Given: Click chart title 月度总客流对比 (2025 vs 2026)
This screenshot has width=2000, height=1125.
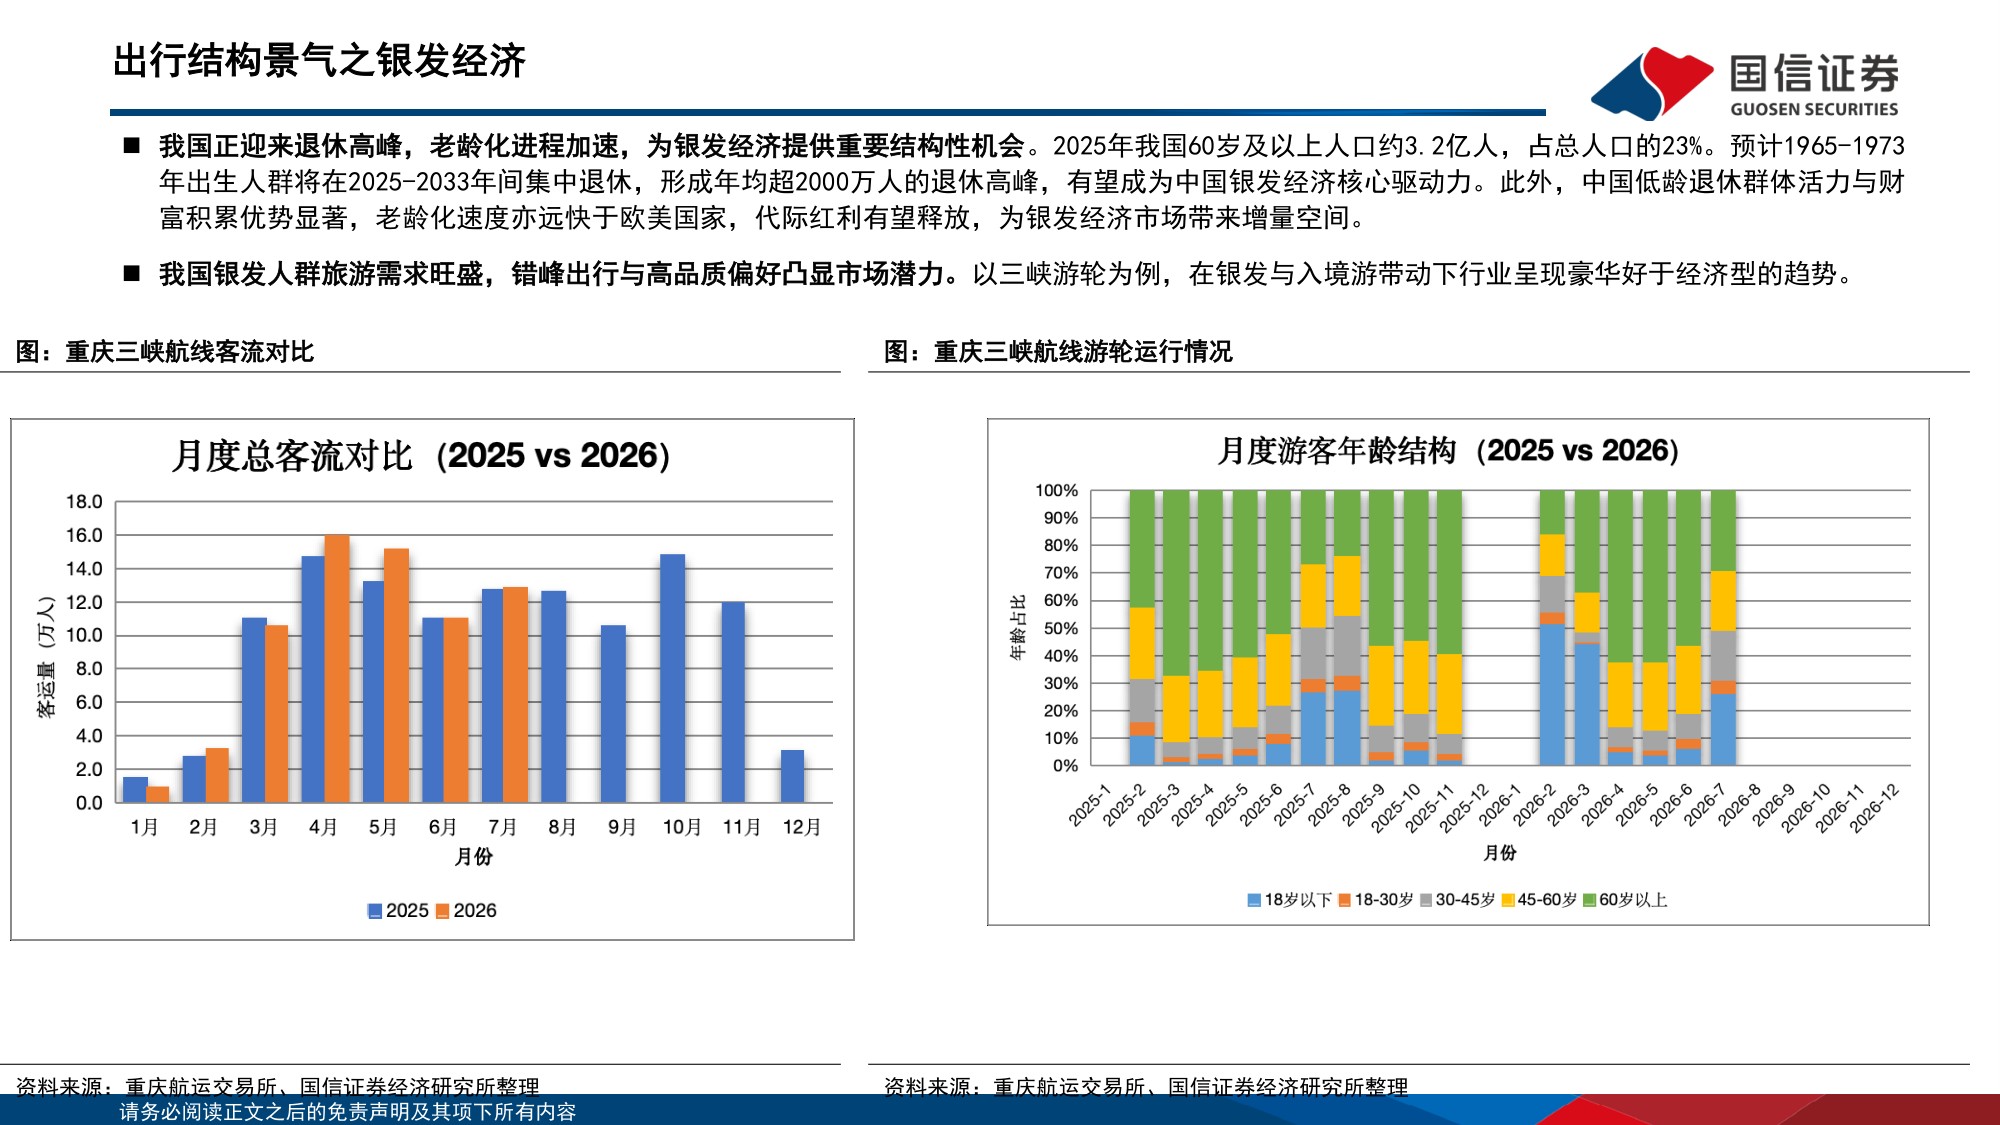Looking at the screenshot, I should pos(421,456).
